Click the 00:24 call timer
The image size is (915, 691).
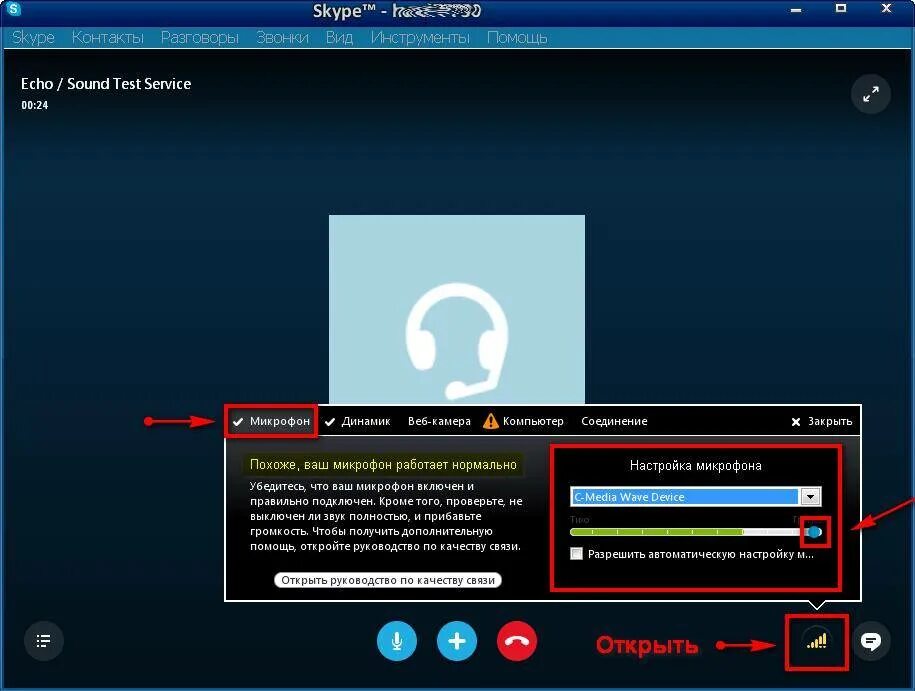click(x=34, y=105)
